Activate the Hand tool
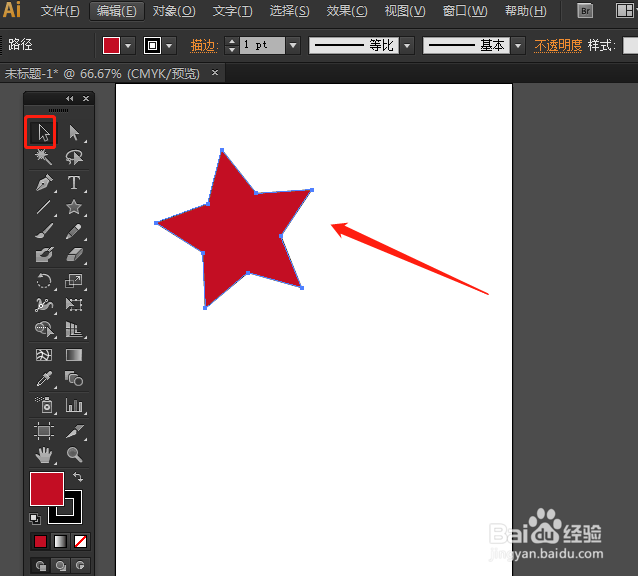 coord(44,455)
